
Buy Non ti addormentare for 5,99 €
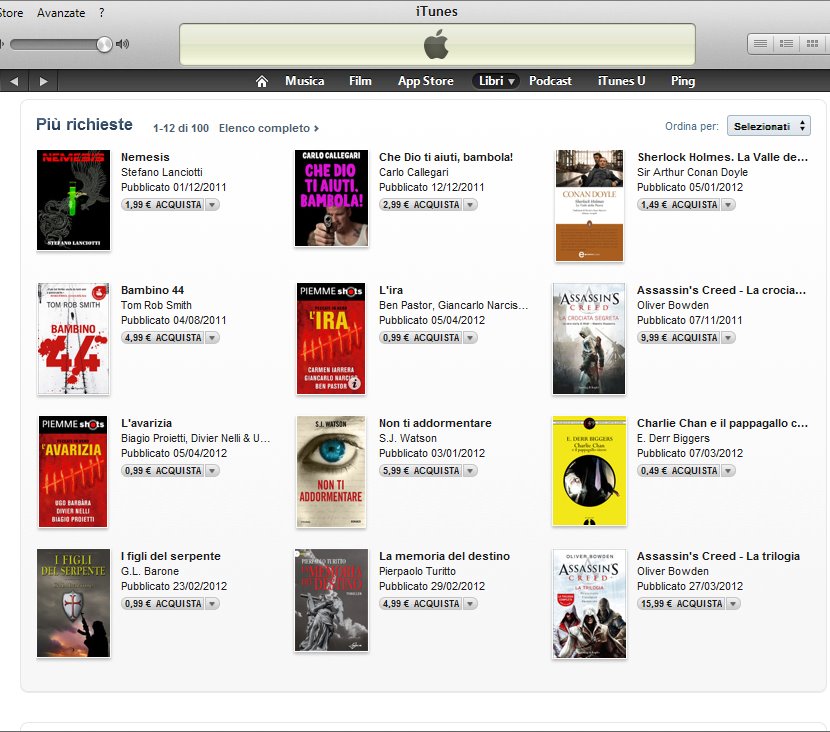pos(421,470)
